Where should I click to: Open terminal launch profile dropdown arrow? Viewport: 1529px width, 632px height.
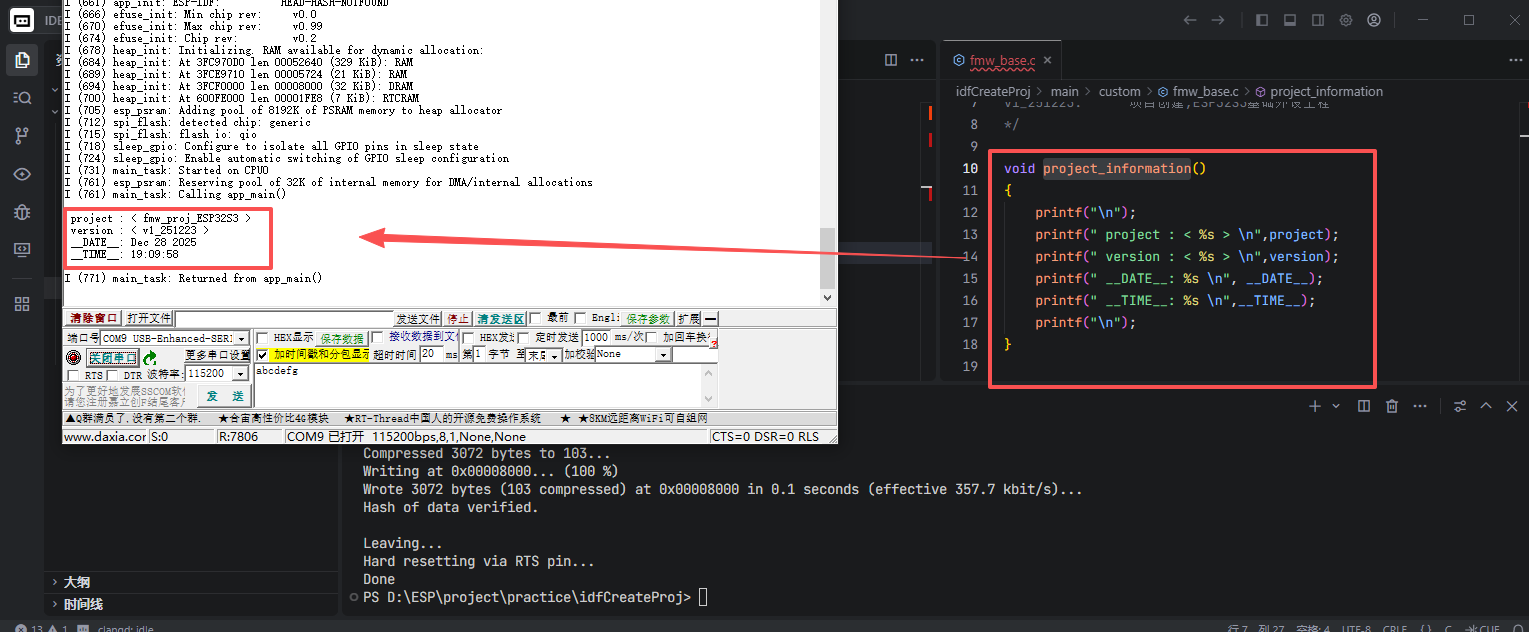(x=1336, y=406)
